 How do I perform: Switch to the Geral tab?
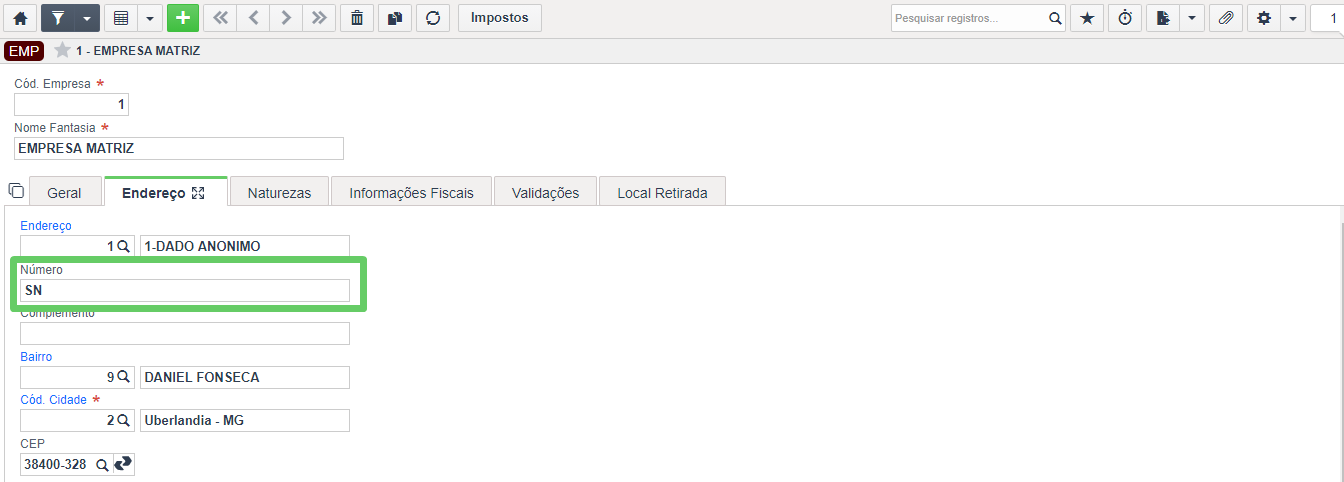[64, 192]
